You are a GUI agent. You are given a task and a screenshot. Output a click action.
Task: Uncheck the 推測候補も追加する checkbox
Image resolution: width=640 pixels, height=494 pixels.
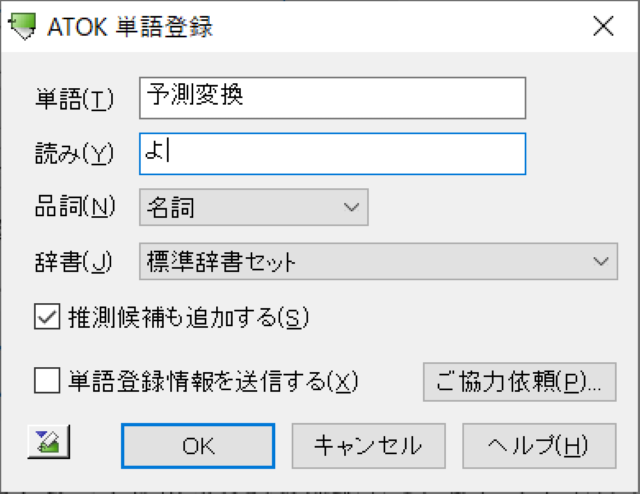(47, 316)
